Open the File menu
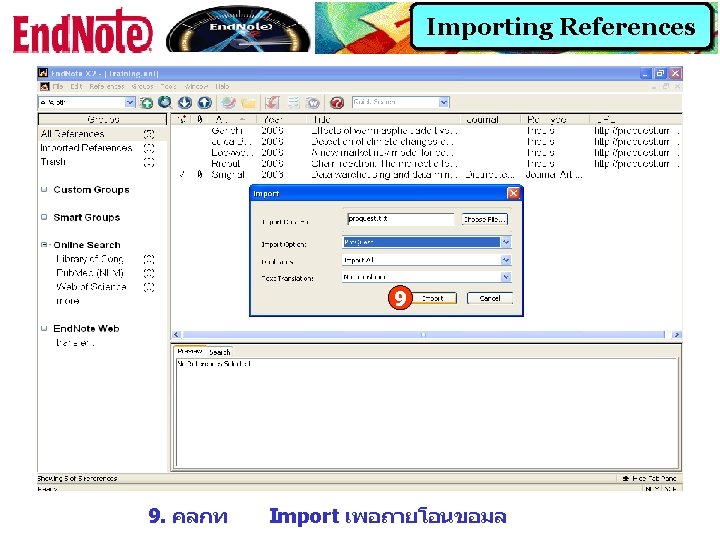Viewport: 720px width, 540px height. 58,86
